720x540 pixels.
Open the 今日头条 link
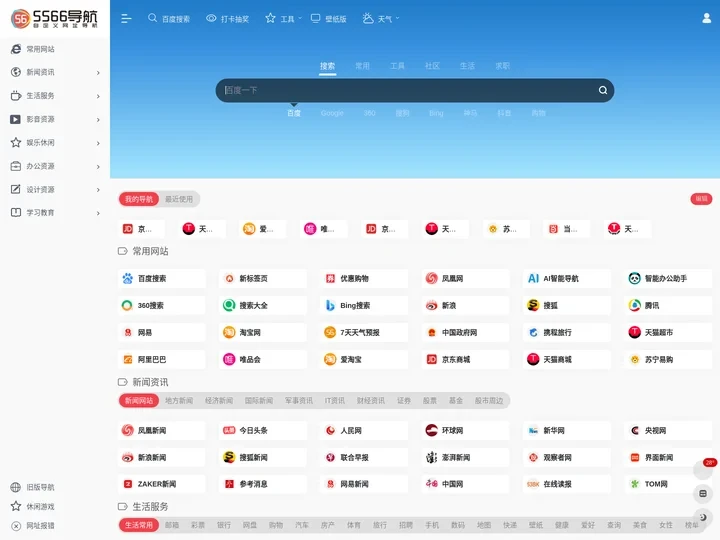click(263, 430)
